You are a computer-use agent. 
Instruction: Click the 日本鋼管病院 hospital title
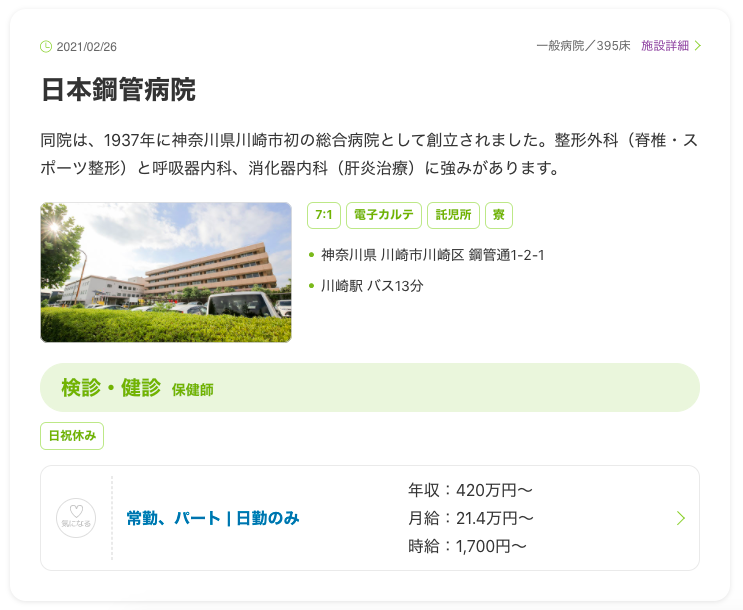click(x=118, y=89)
